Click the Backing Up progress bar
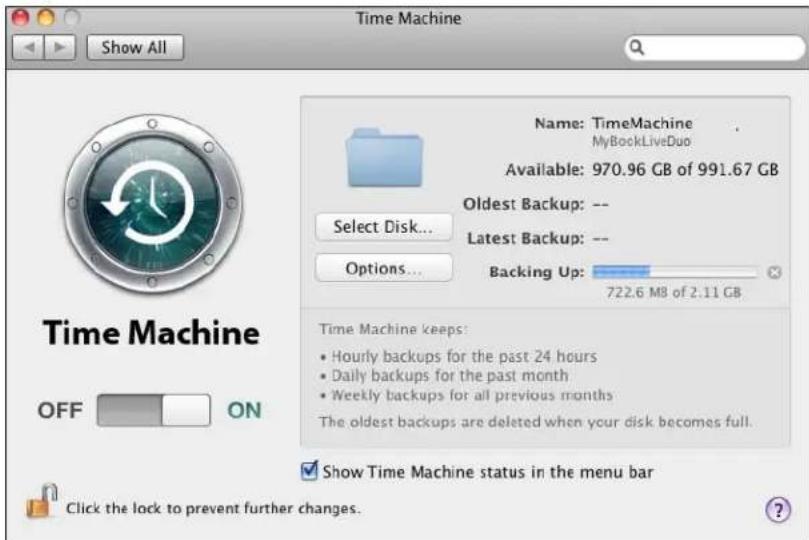This screenshot has width=809, height=540. coord(675,272)
